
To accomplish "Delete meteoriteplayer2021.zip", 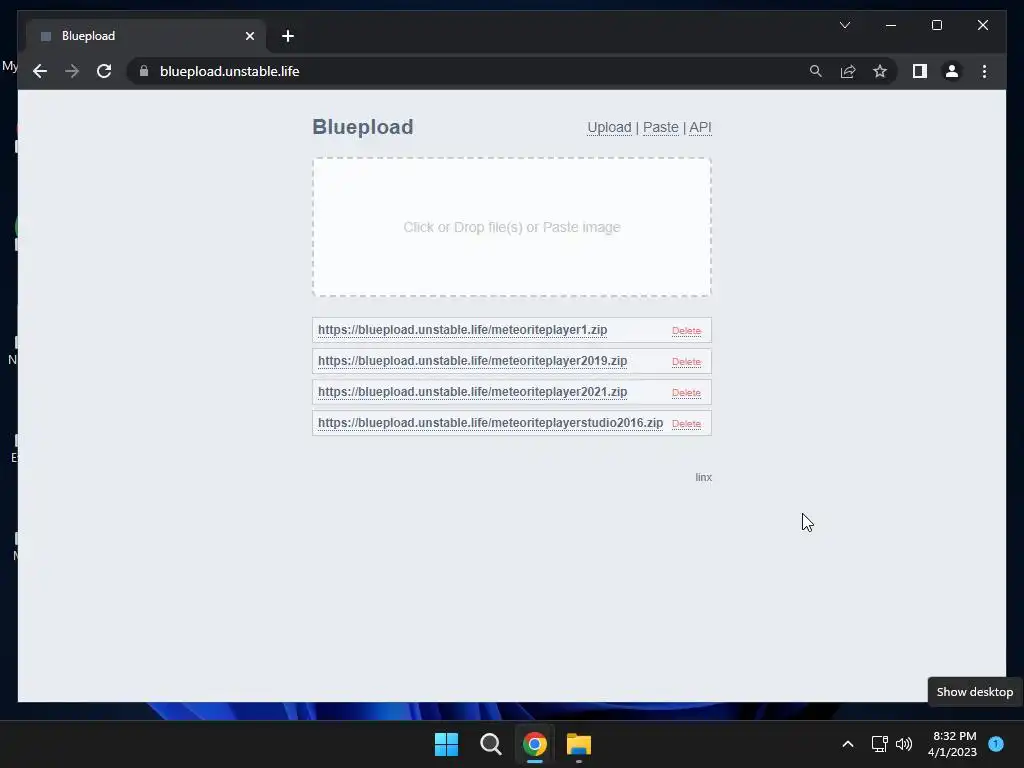I will pos(686,392).
